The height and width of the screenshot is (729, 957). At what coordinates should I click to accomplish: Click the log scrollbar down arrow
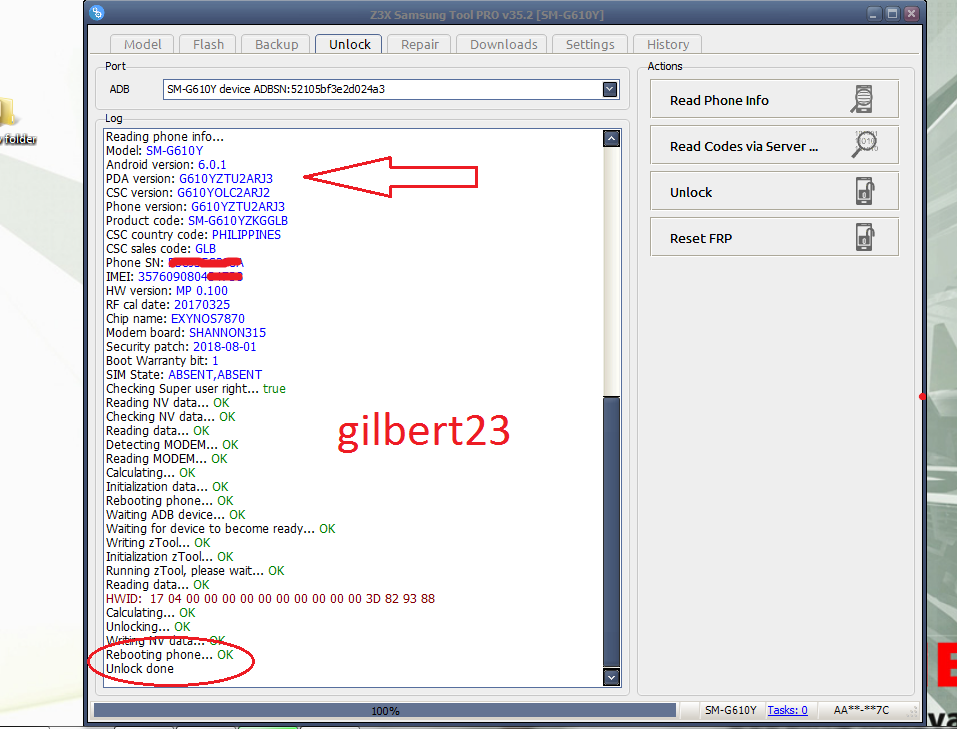tap(611, 677)
